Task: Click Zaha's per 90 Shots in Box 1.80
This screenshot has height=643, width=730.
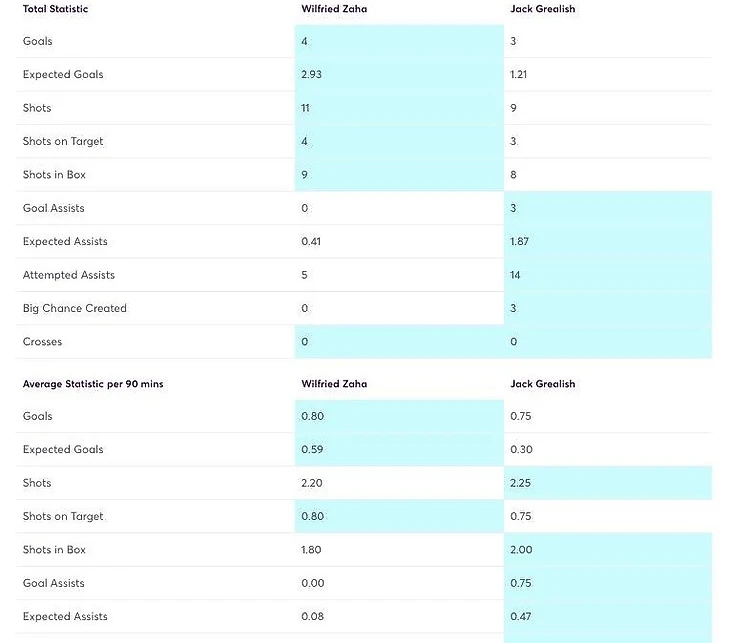Action: (x=312, y=550)
